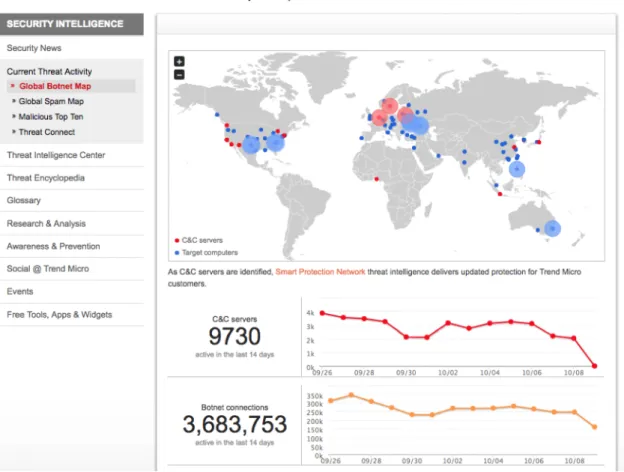Select the 3,683,753 botnet connections count
624x472 pixels.
234,424
